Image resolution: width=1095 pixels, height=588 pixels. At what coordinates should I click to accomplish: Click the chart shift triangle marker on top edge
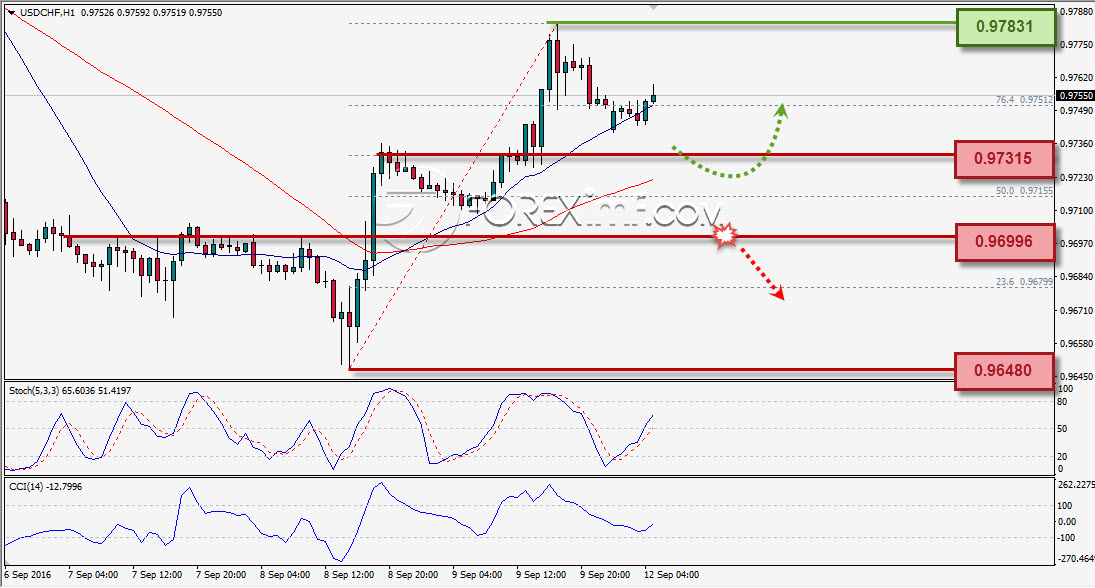click(654, 6)
